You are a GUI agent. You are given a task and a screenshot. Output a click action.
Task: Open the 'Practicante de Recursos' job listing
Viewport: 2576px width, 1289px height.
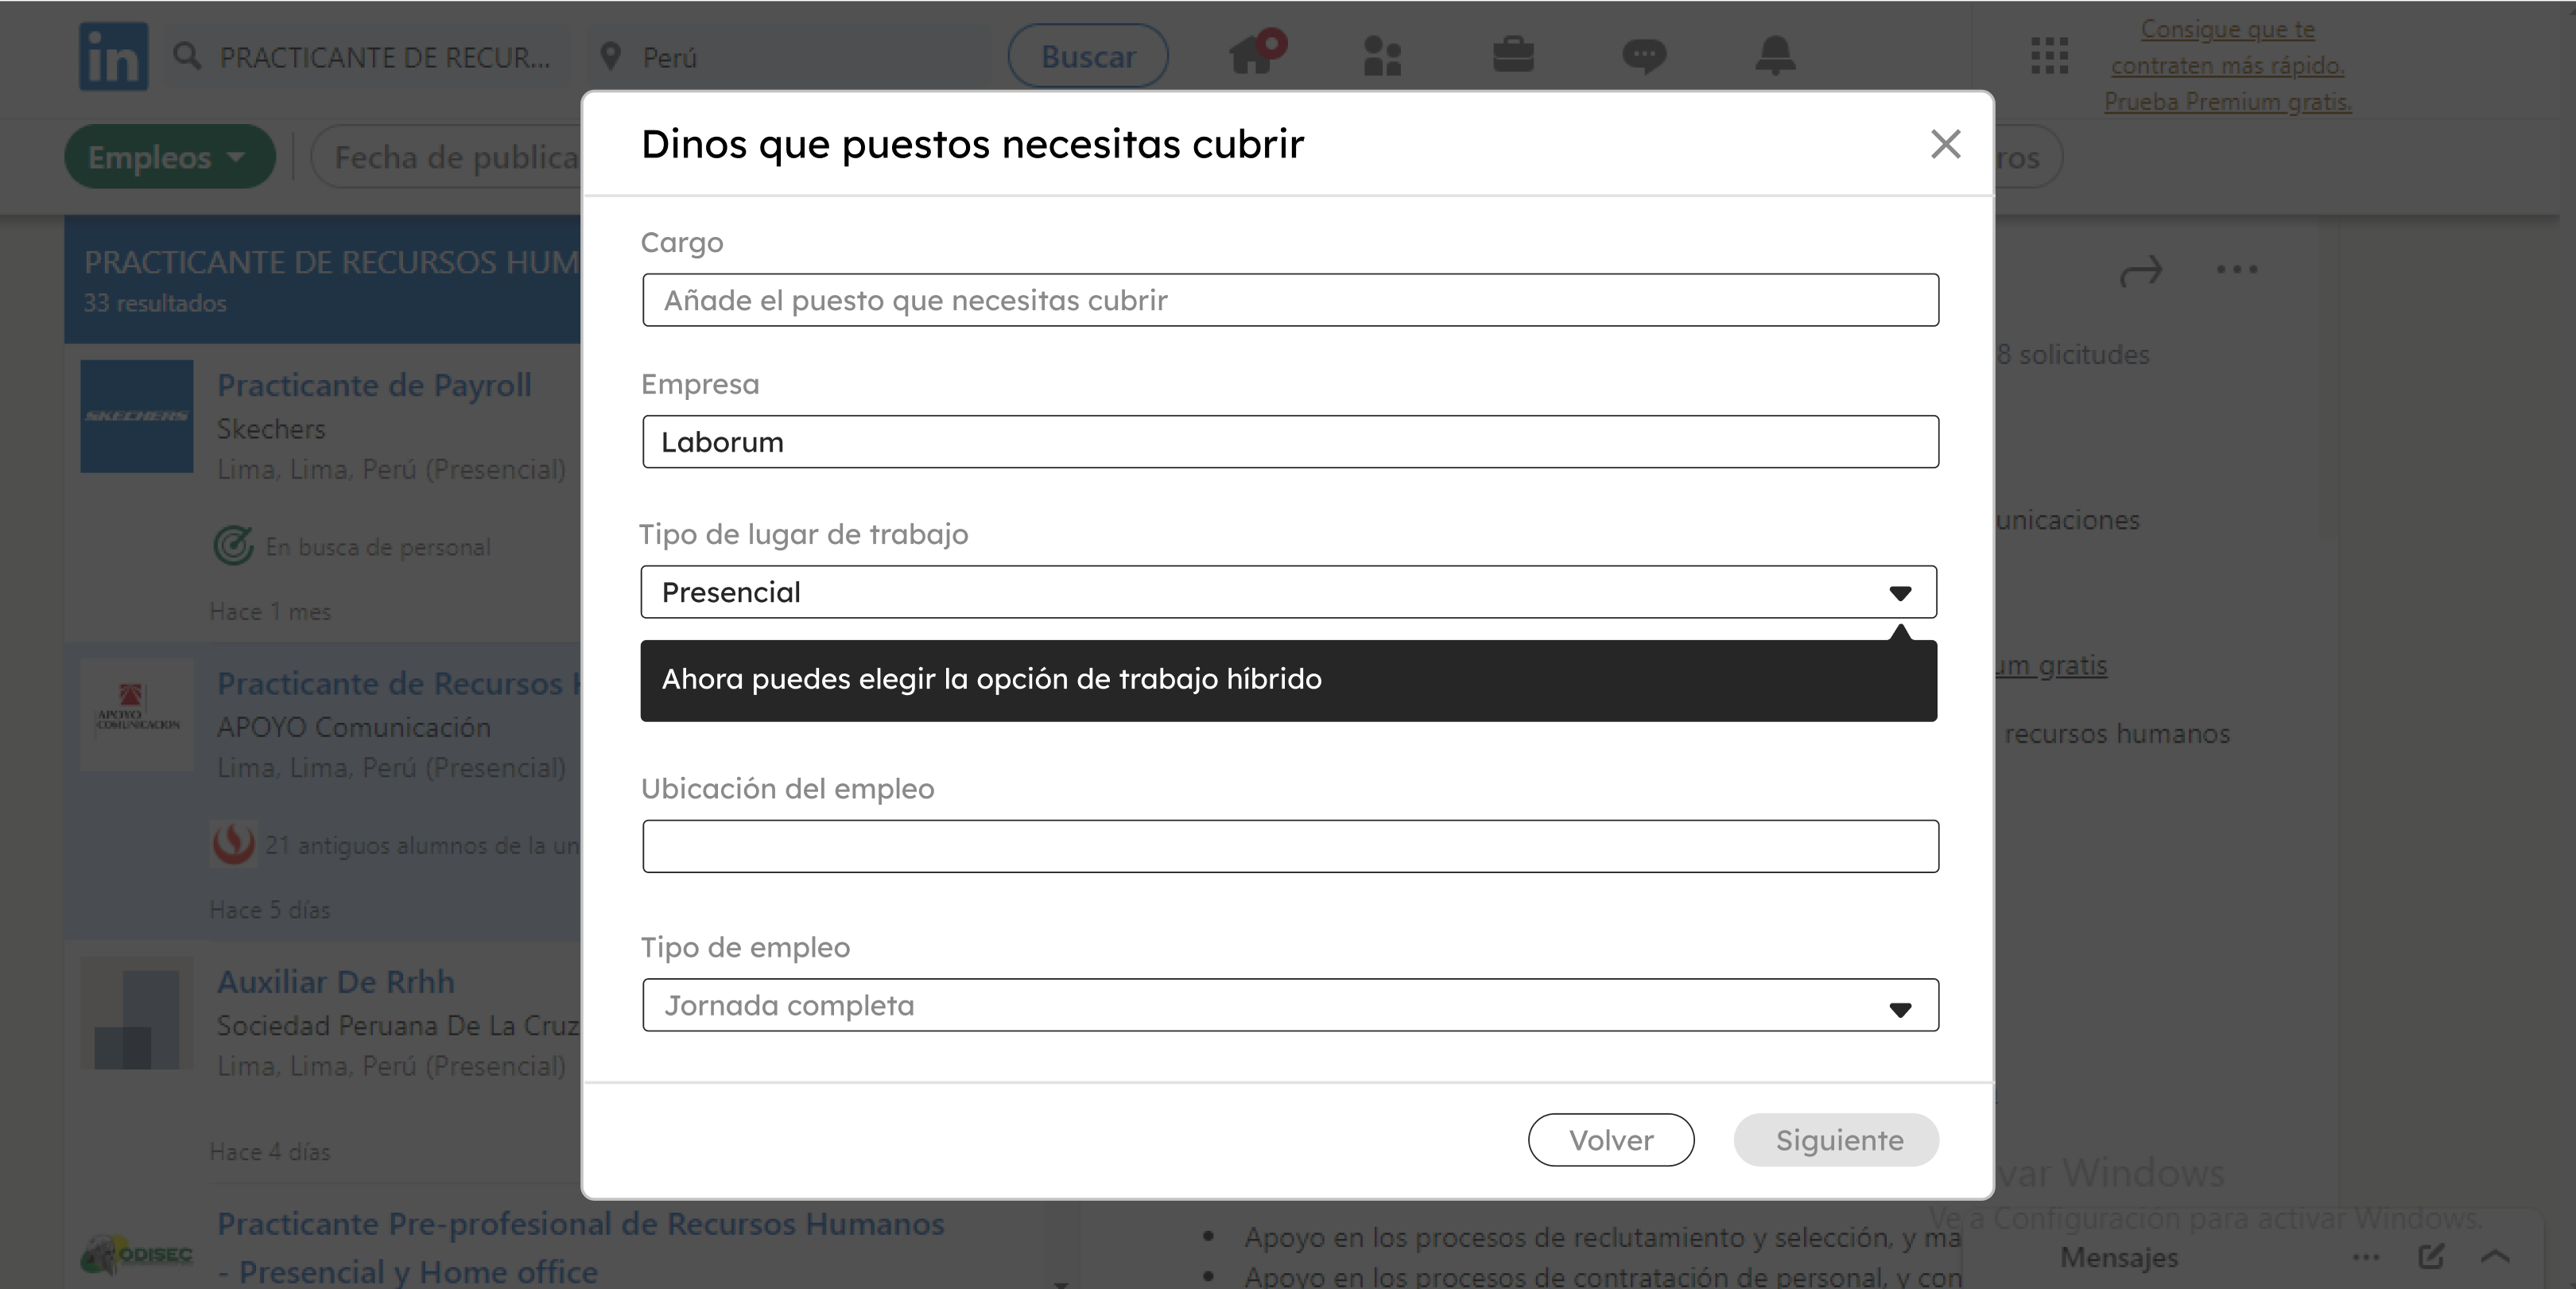pos(398,683)
